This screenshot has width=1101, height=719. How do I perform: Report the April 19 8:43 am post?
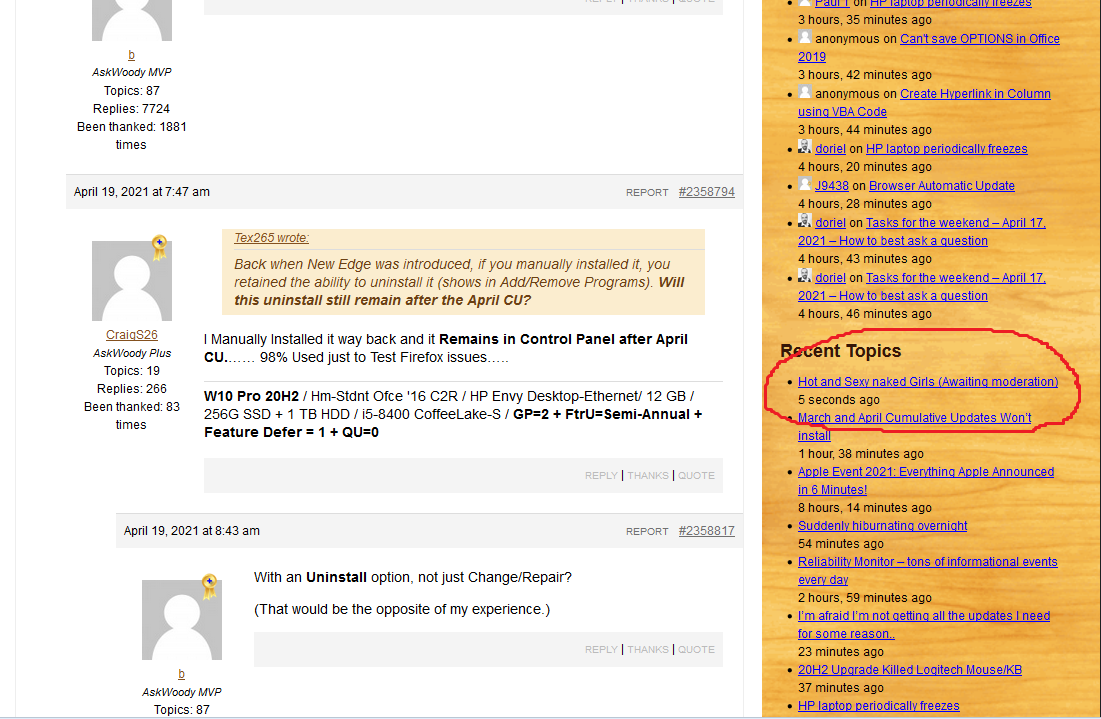(647, 532)
